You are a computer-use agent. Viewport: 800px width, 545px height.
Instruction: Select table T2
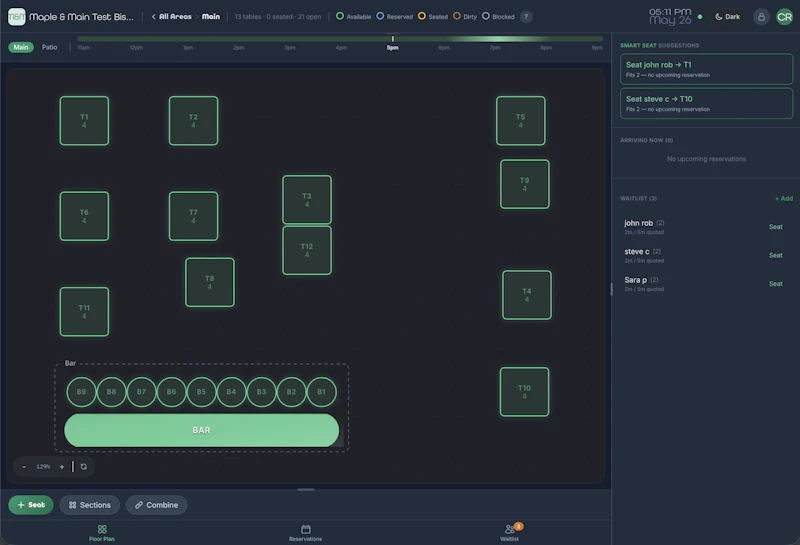point(193,121)
